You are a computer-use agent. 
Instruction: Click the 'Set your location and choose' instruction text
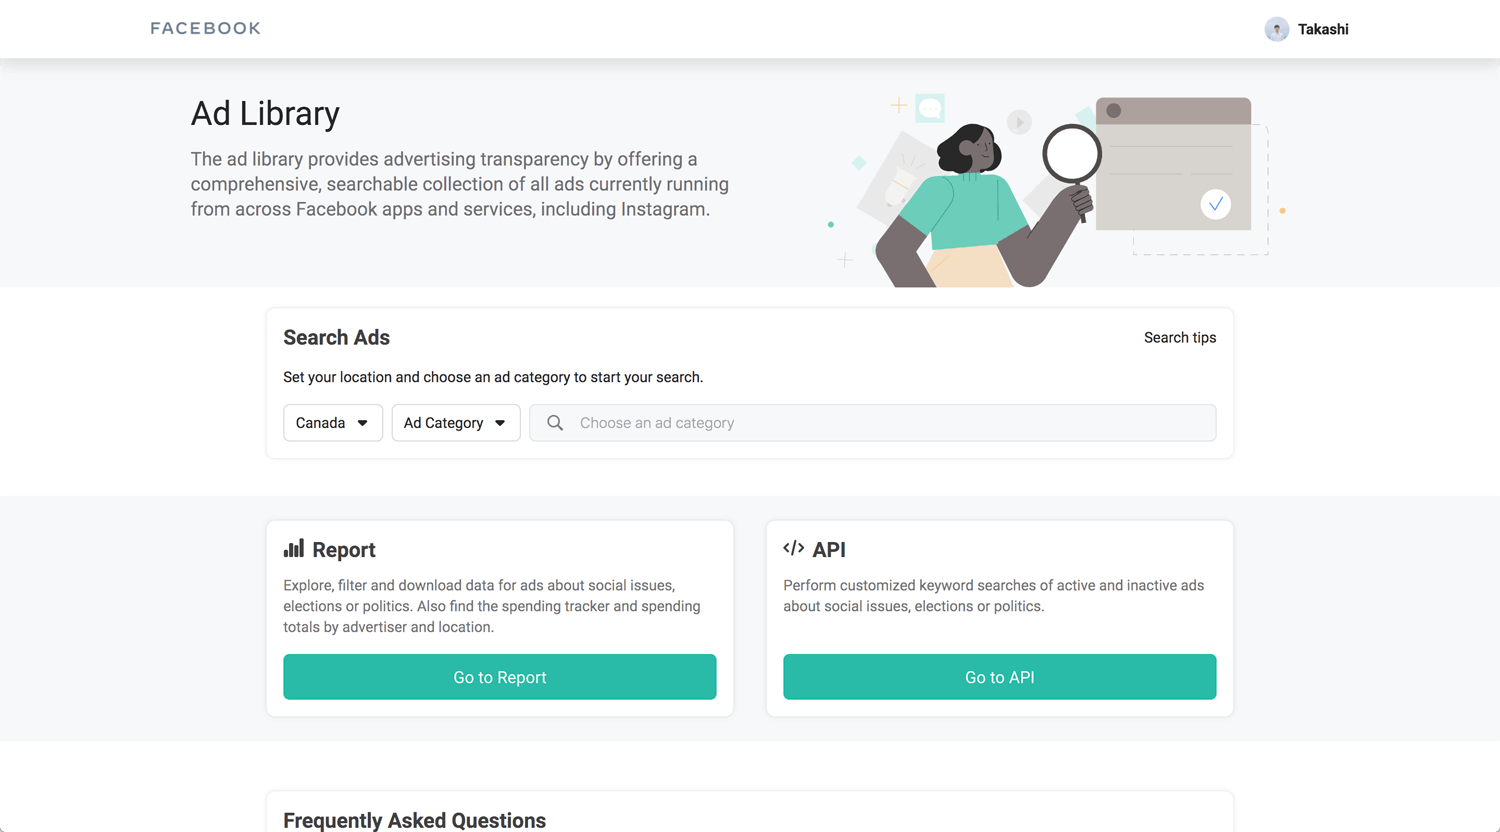click(x=493, y=377)
